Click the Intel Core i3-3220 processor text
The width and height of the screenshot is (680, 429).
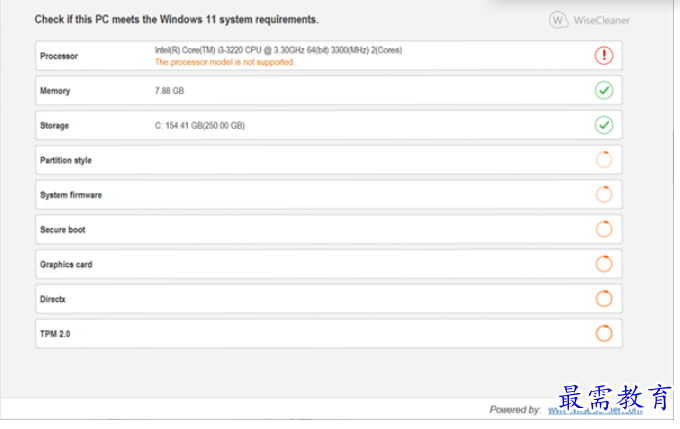coord(278,50)
